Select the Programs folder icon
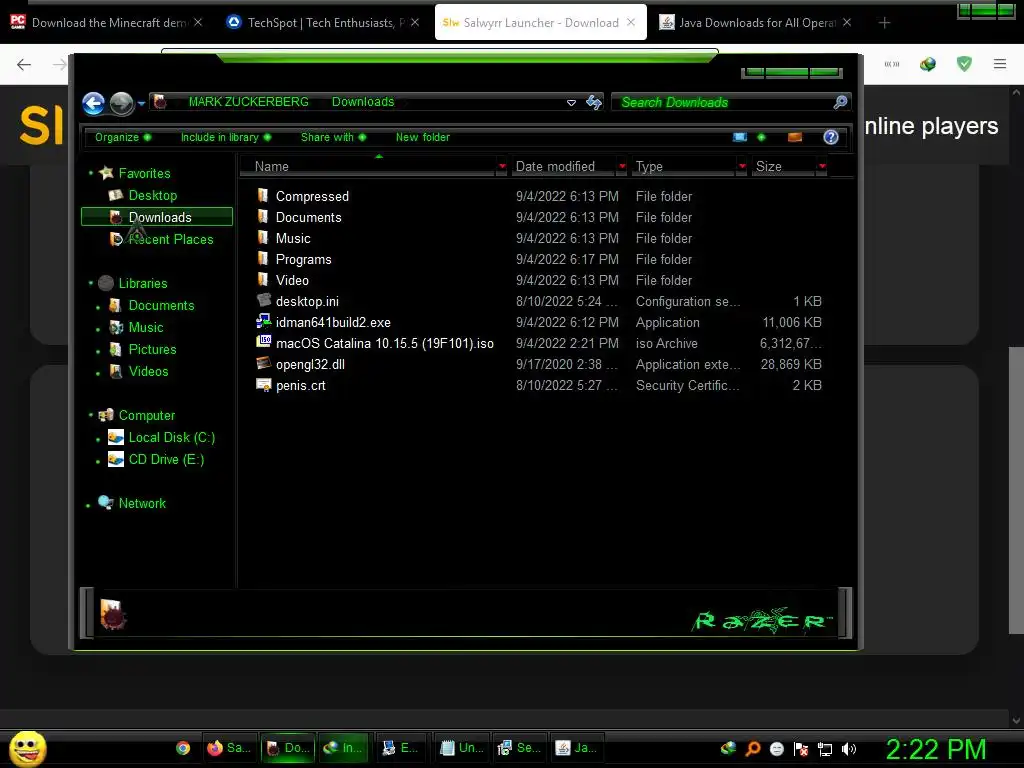This screenshot has height=768, width=1024. 263,259
